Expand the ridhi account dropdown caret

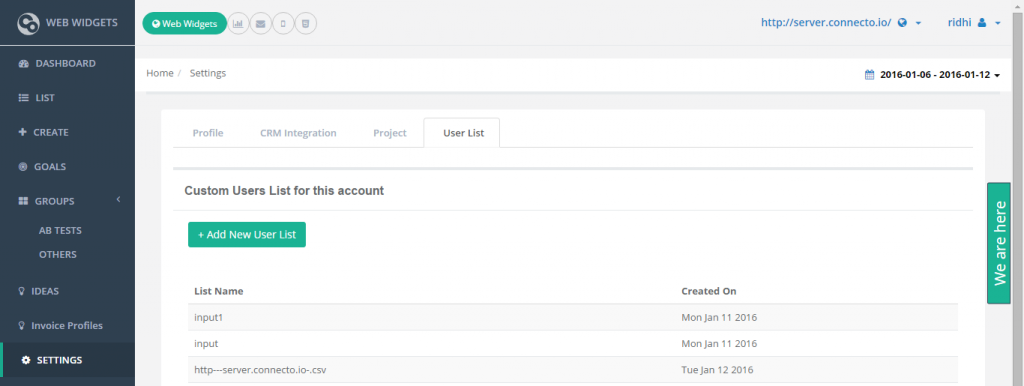point(997,23)
